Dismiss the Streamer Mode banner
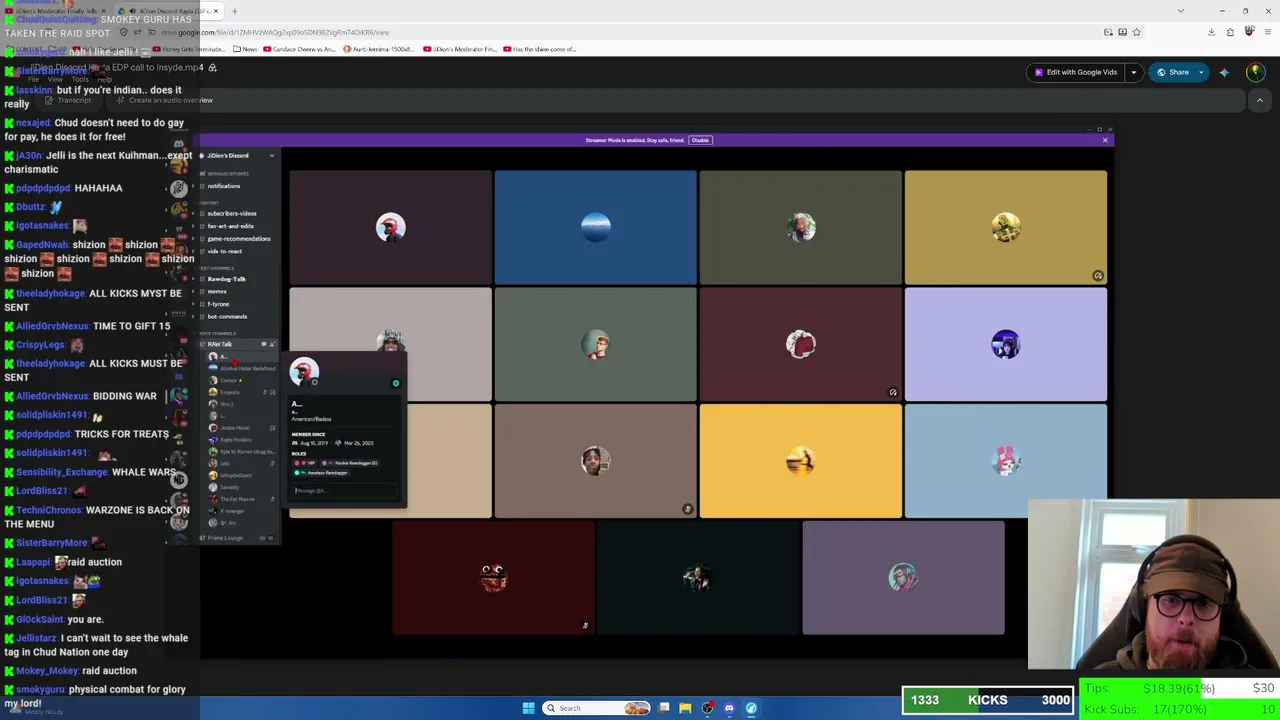The height and width of the screenshot is (720, 1280). pyautogui.click(x=1105, y=140)
